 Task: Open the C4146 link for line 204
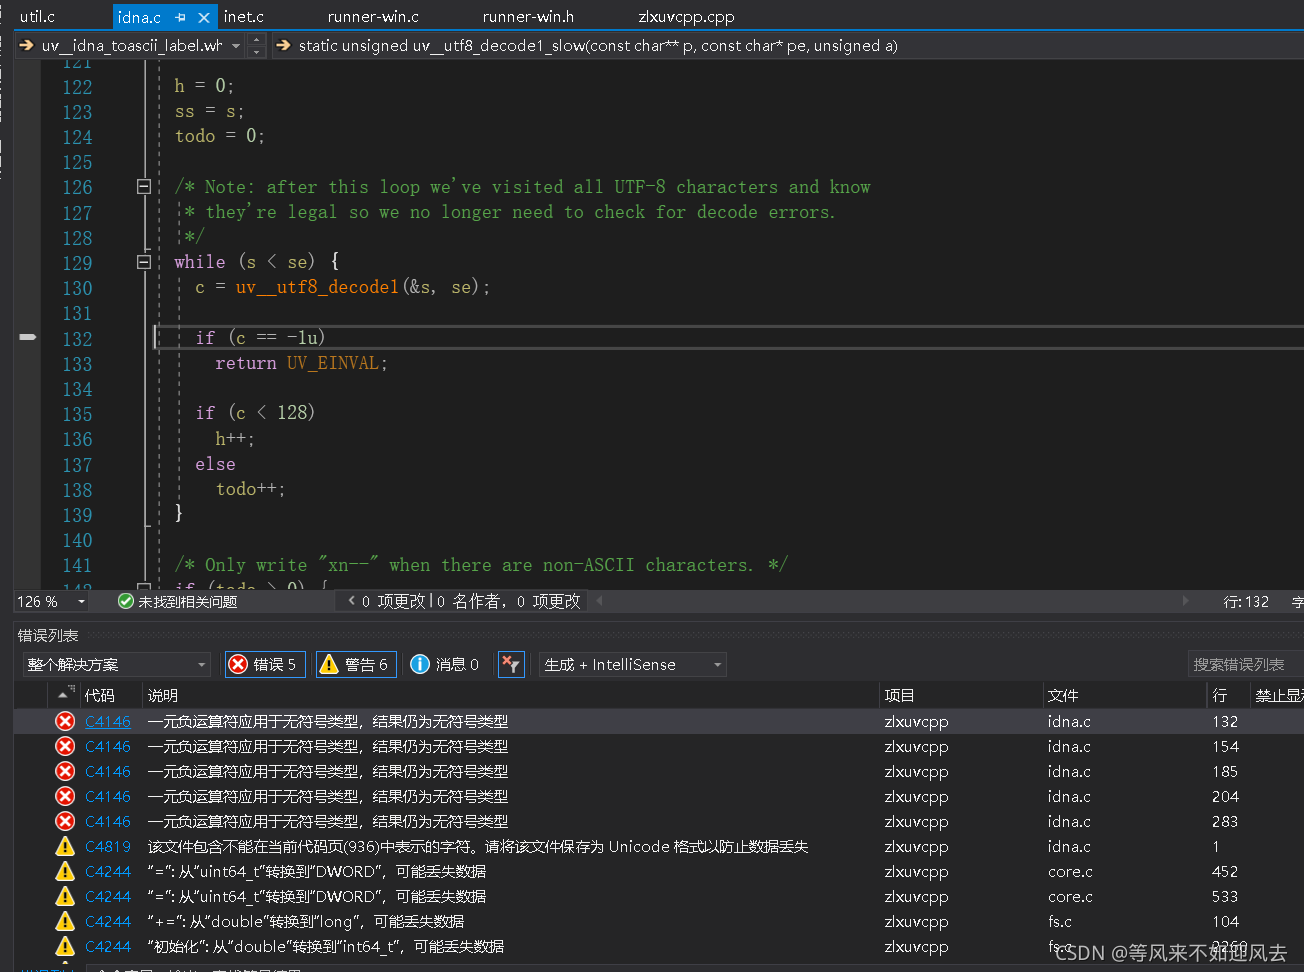point(108,796)
